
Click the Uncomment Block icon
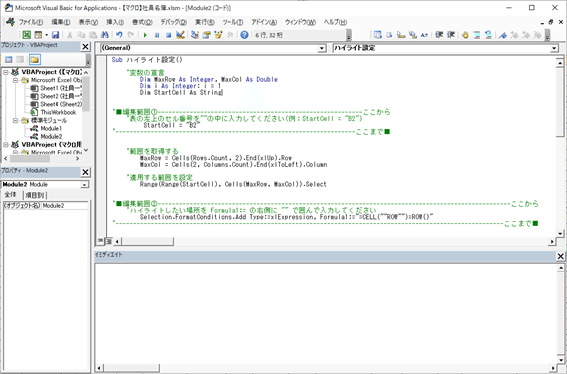click(x=488, y=35)
